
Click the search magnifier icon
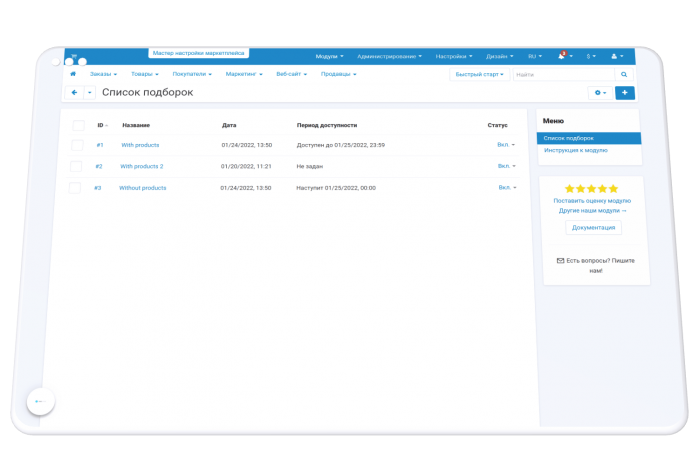[624, 75]
